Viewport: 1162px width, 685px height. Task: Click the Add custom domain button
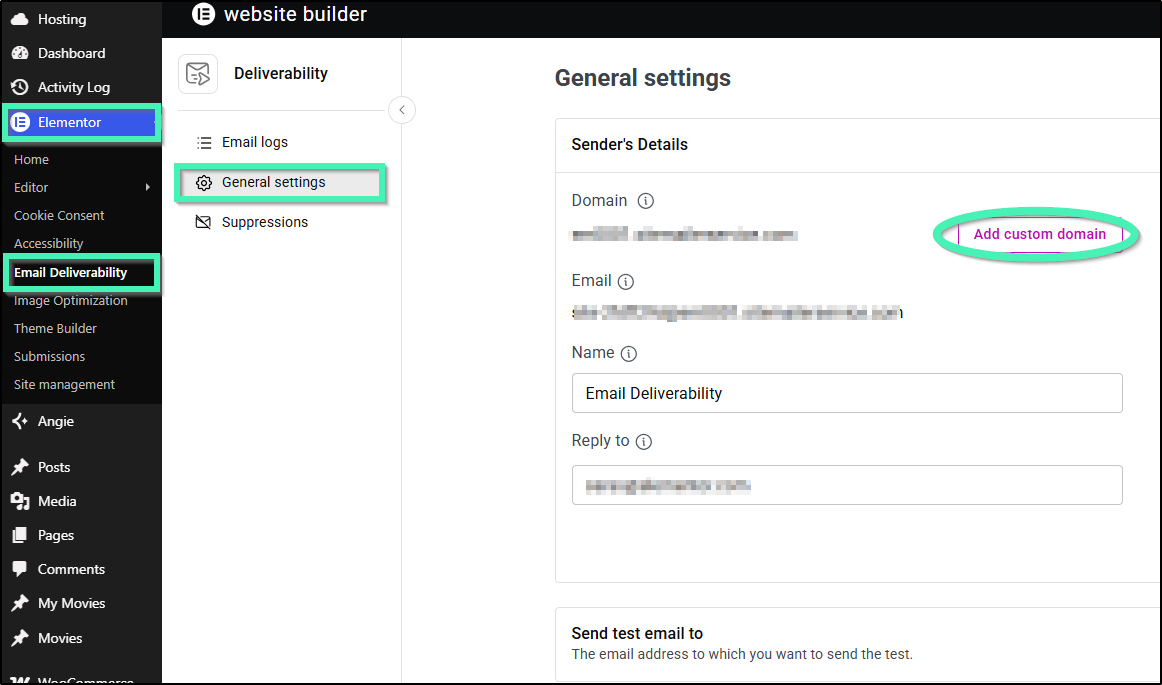[x=1040, y=234]
